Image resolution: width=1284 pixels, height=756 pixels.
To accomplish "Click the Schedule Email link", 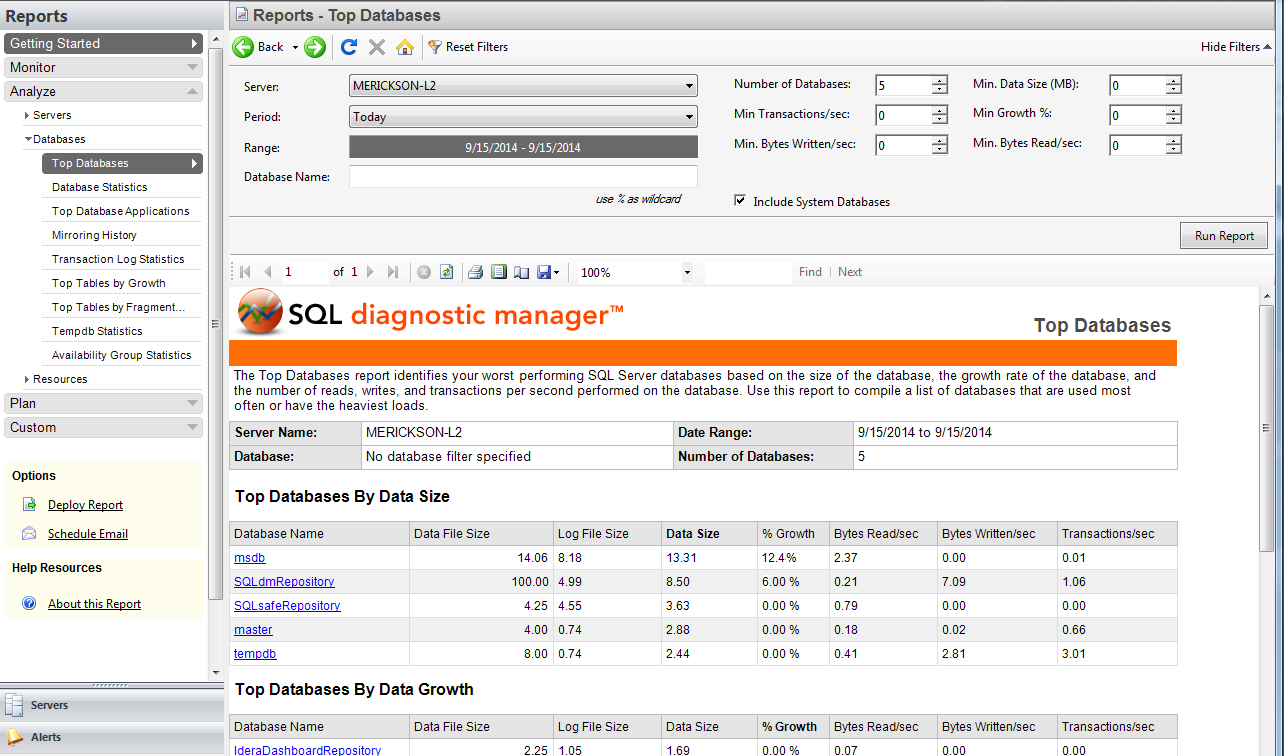I will point(88,534).
